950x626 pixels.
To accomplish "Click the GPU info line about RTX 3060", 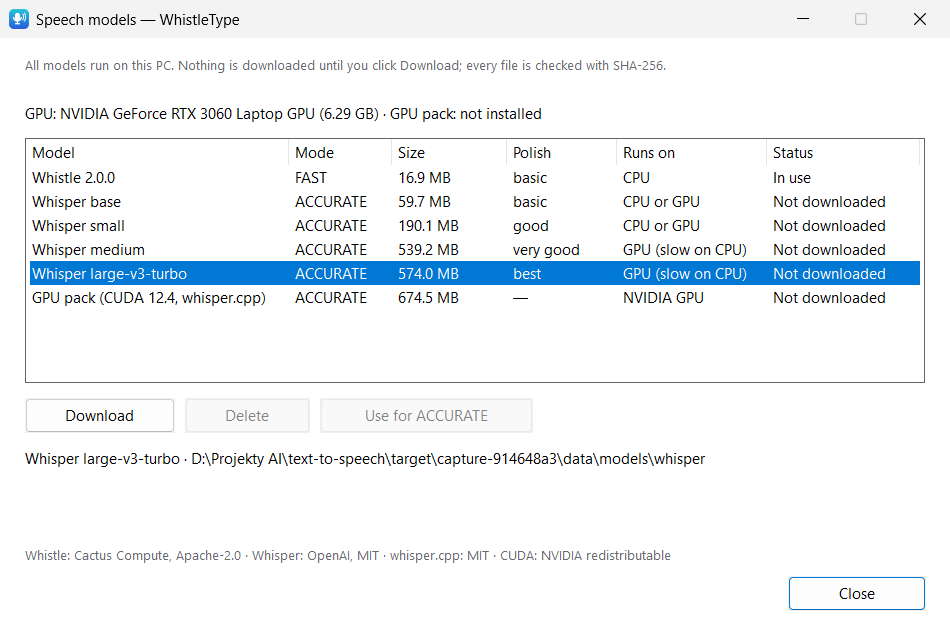I will tap(283, 114).
